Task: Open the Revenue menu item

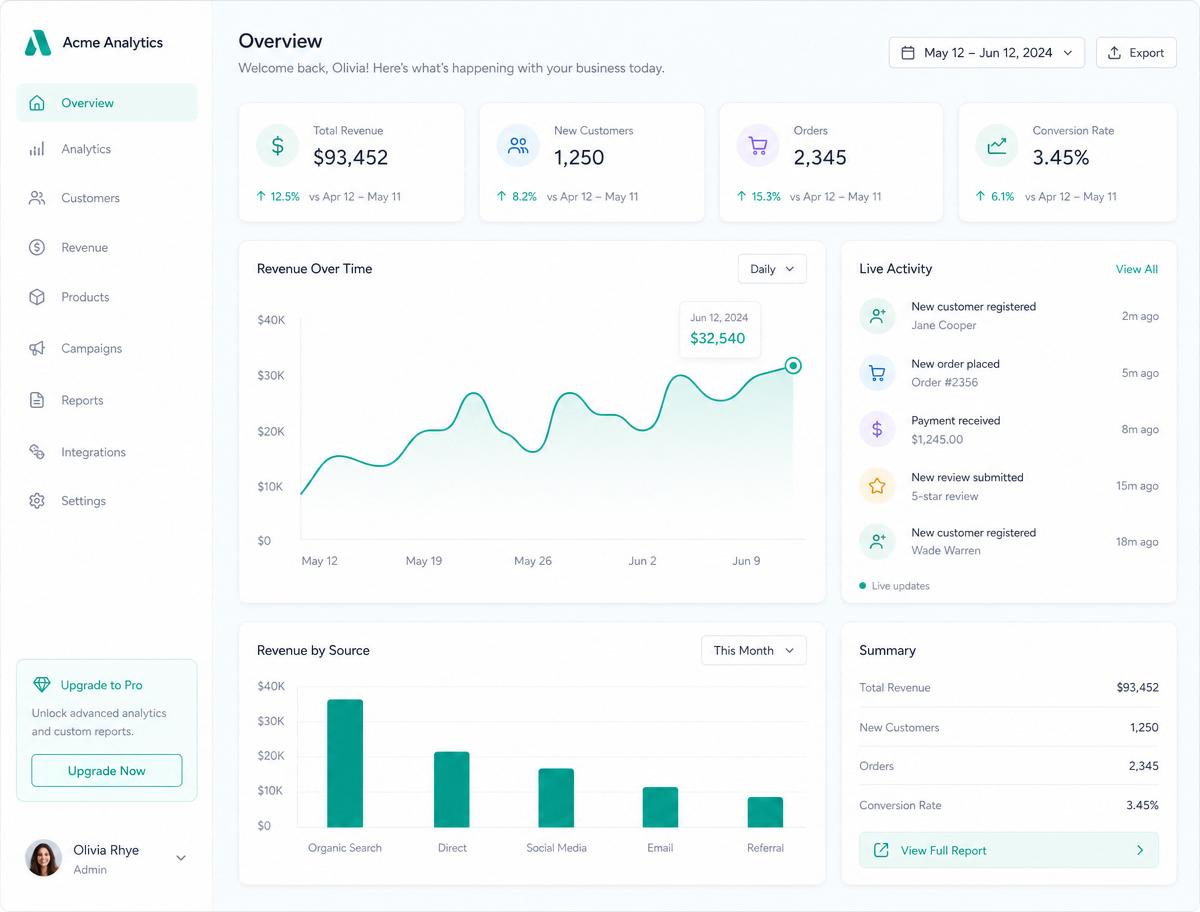Action: (x=107, y=247)
